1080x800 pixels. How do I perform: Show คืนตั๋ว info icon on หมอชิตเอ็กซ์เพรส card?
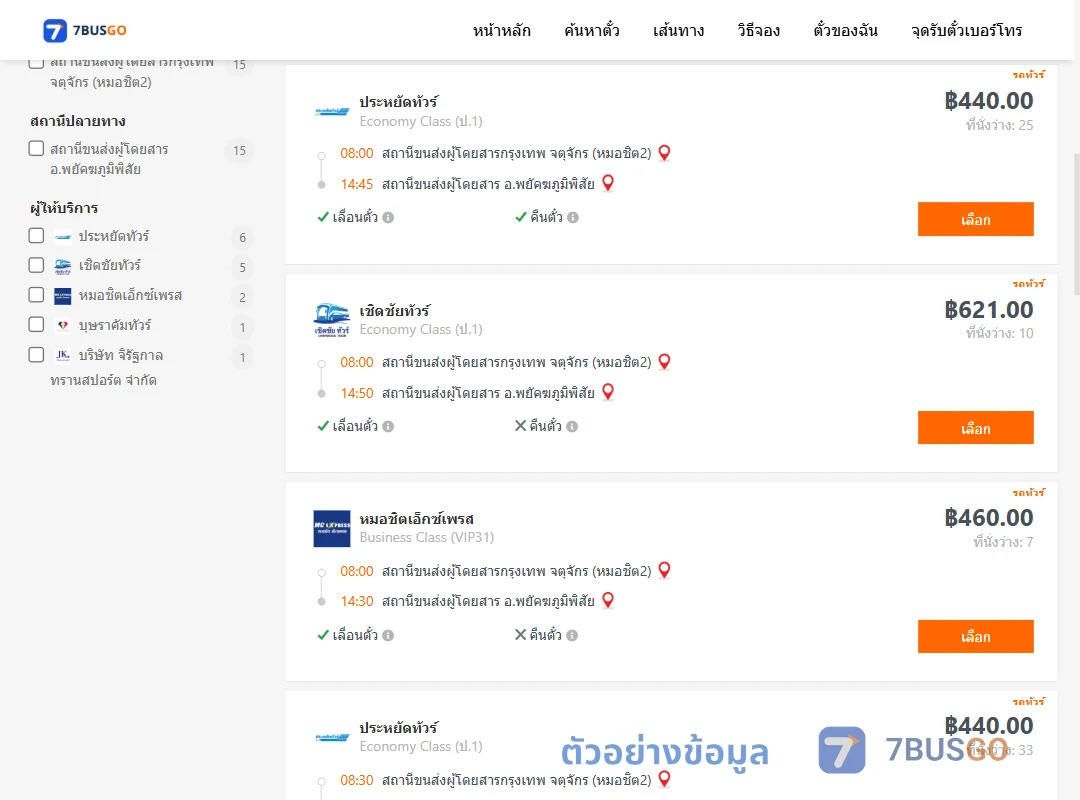click(x=572, y=635)
